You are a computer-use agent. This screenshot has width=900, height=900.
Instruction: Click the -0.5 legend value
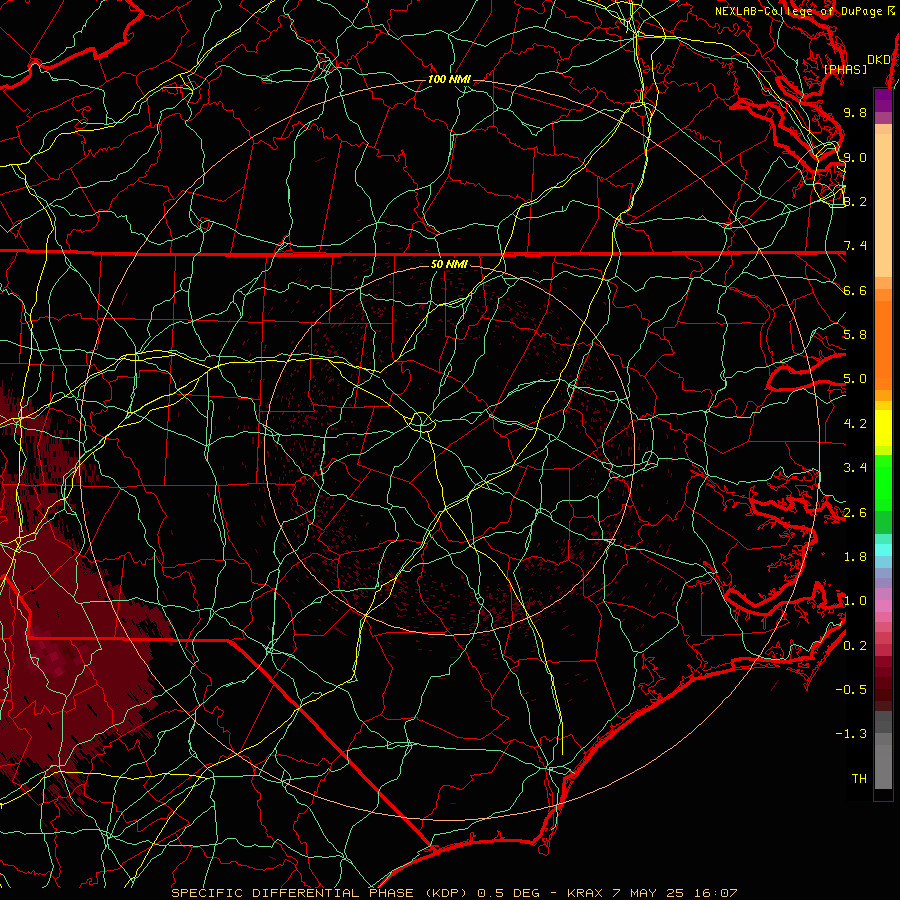(x=851, y=690)
